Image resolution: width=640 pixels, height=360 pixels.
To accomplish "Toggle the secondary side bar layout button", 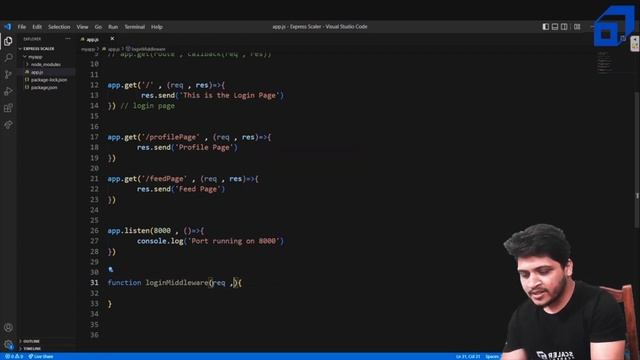I will pos(564,27).
